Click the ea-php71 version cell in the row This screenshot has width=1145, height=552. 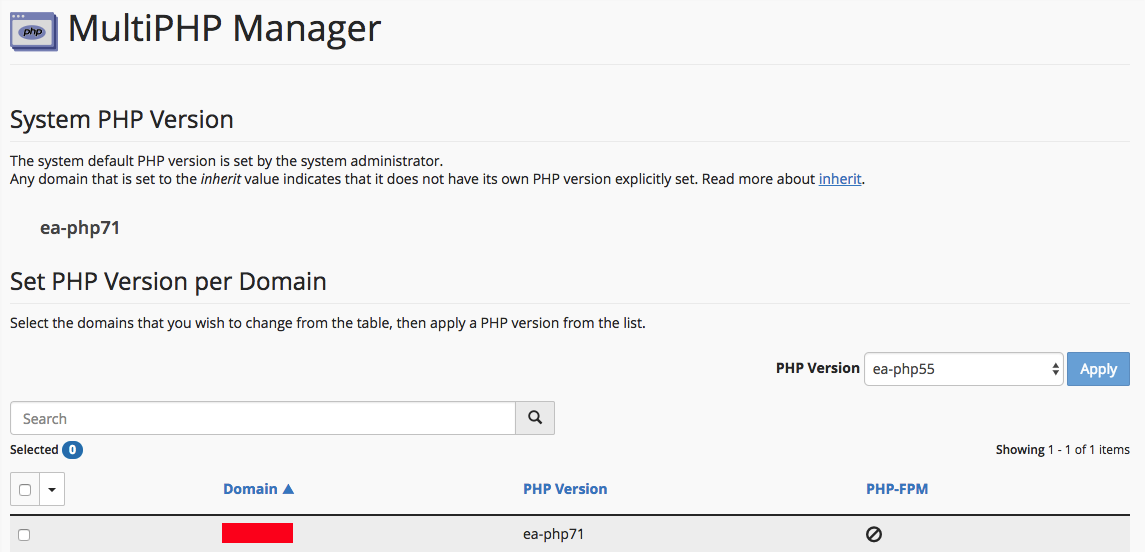553,534
